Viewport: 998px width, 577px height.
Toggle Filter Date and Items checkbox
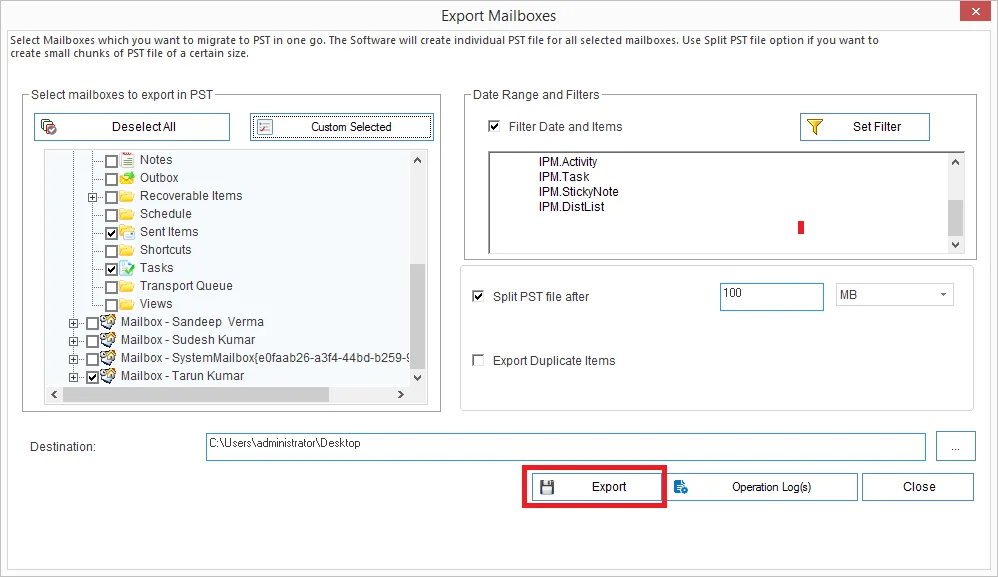click(494, 127)
